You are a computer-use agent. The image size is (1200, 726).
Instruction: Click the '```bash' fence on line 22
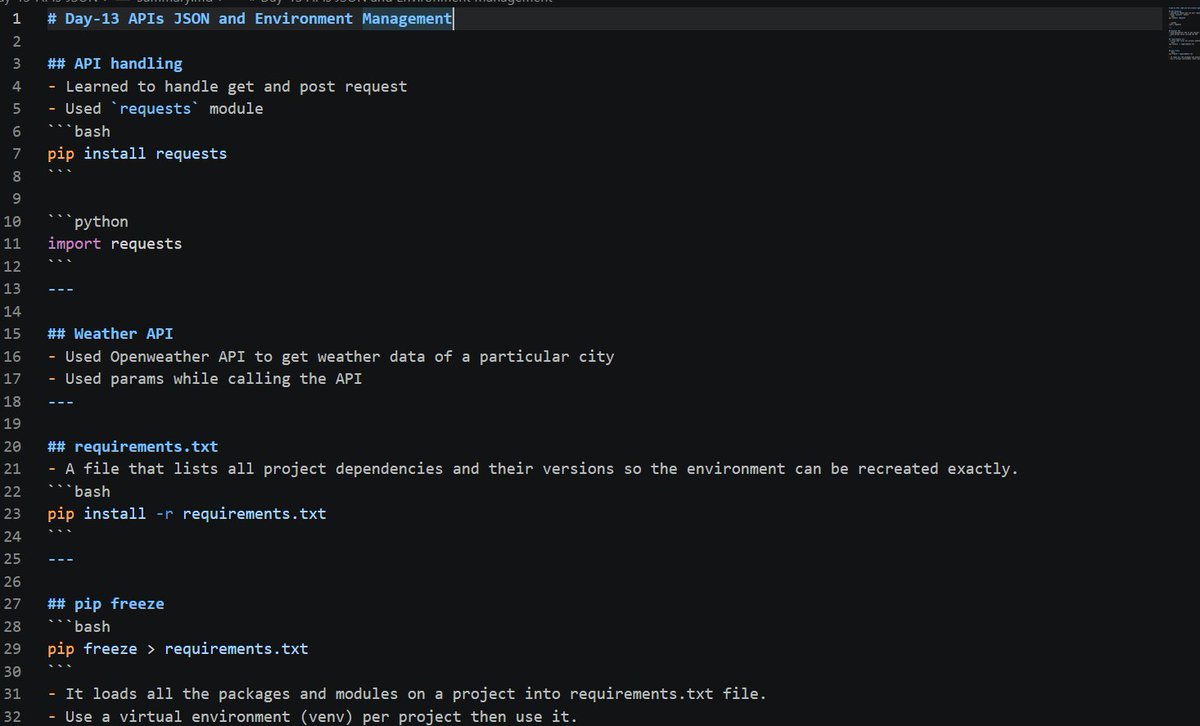pyautogui.click(x=79, y=491)
